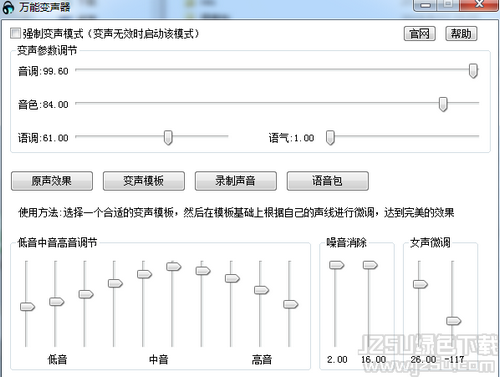500x377 pixels.
Task: Click the 高音 label under the equalizer
Action: click(262, 359)
